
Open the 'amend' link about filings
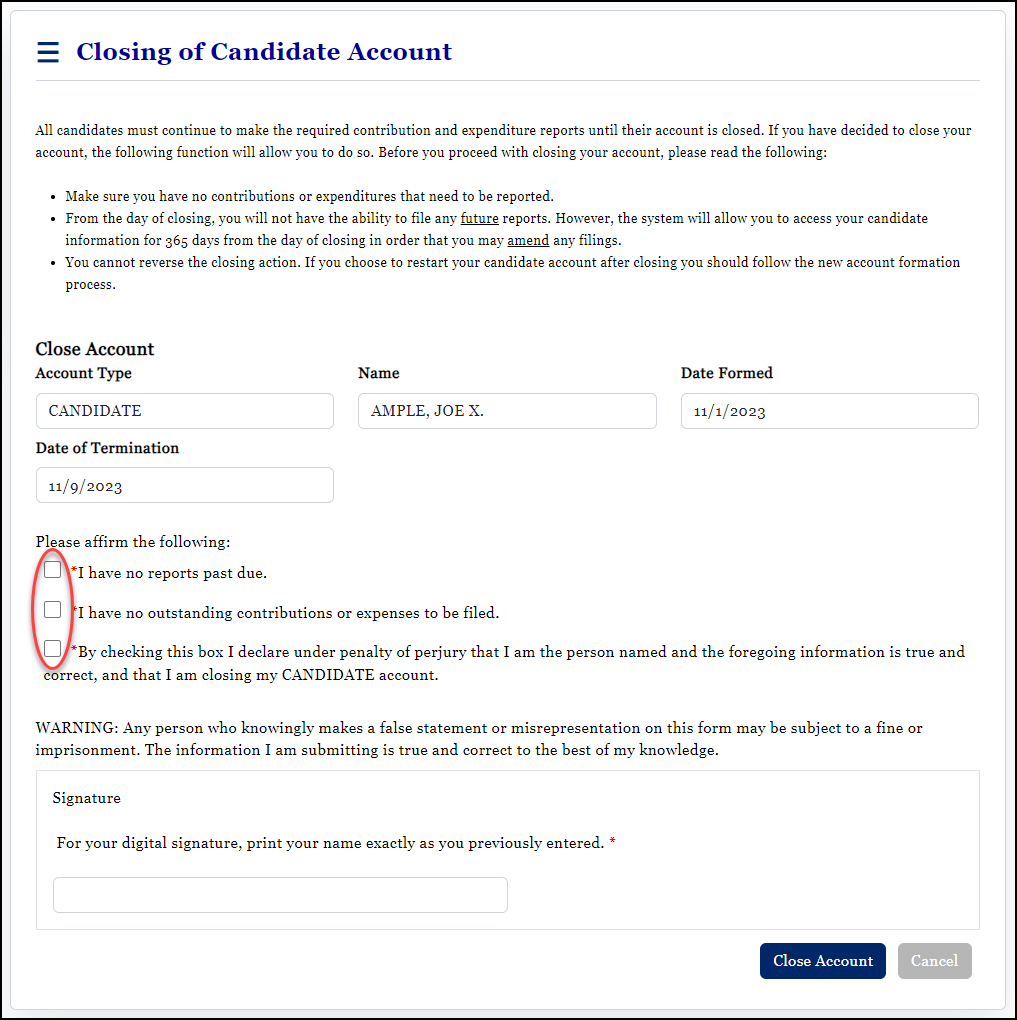[527, 240]
